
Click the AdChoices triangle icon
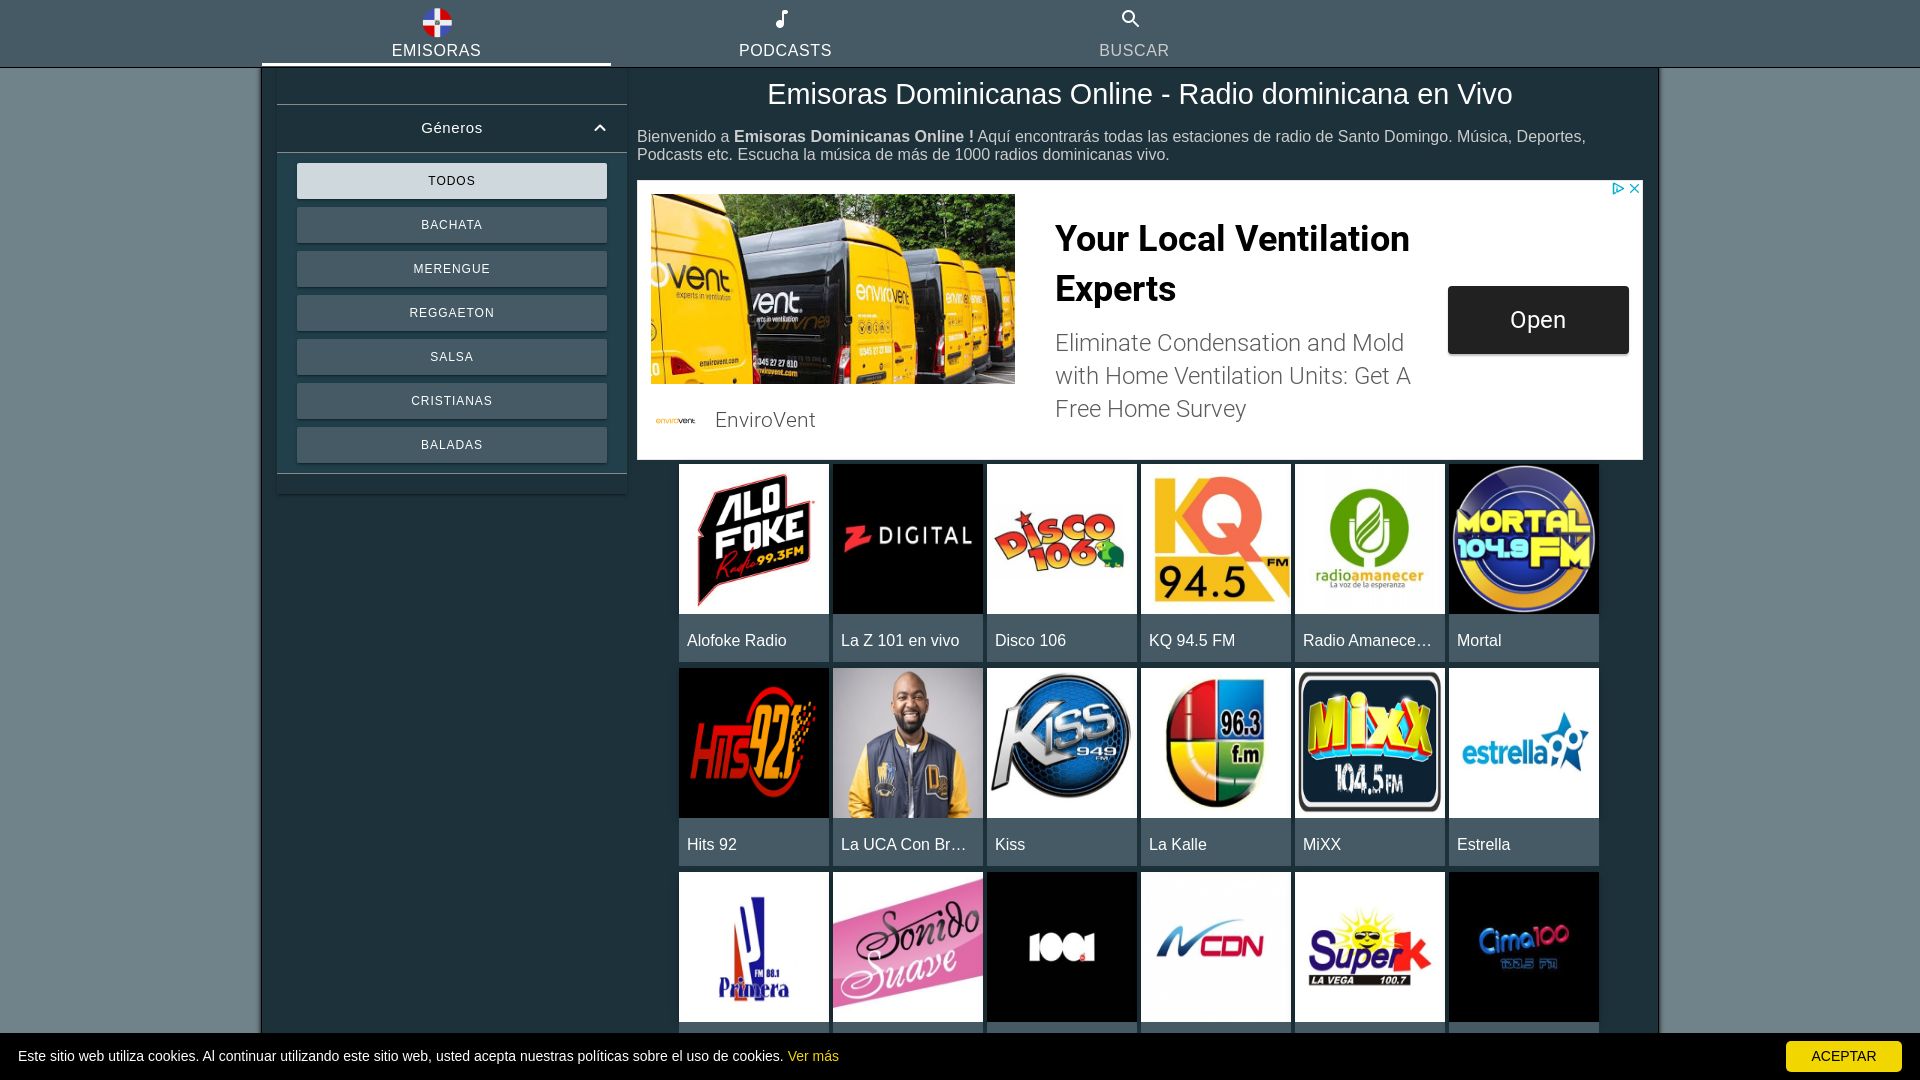coord(1617,188)
